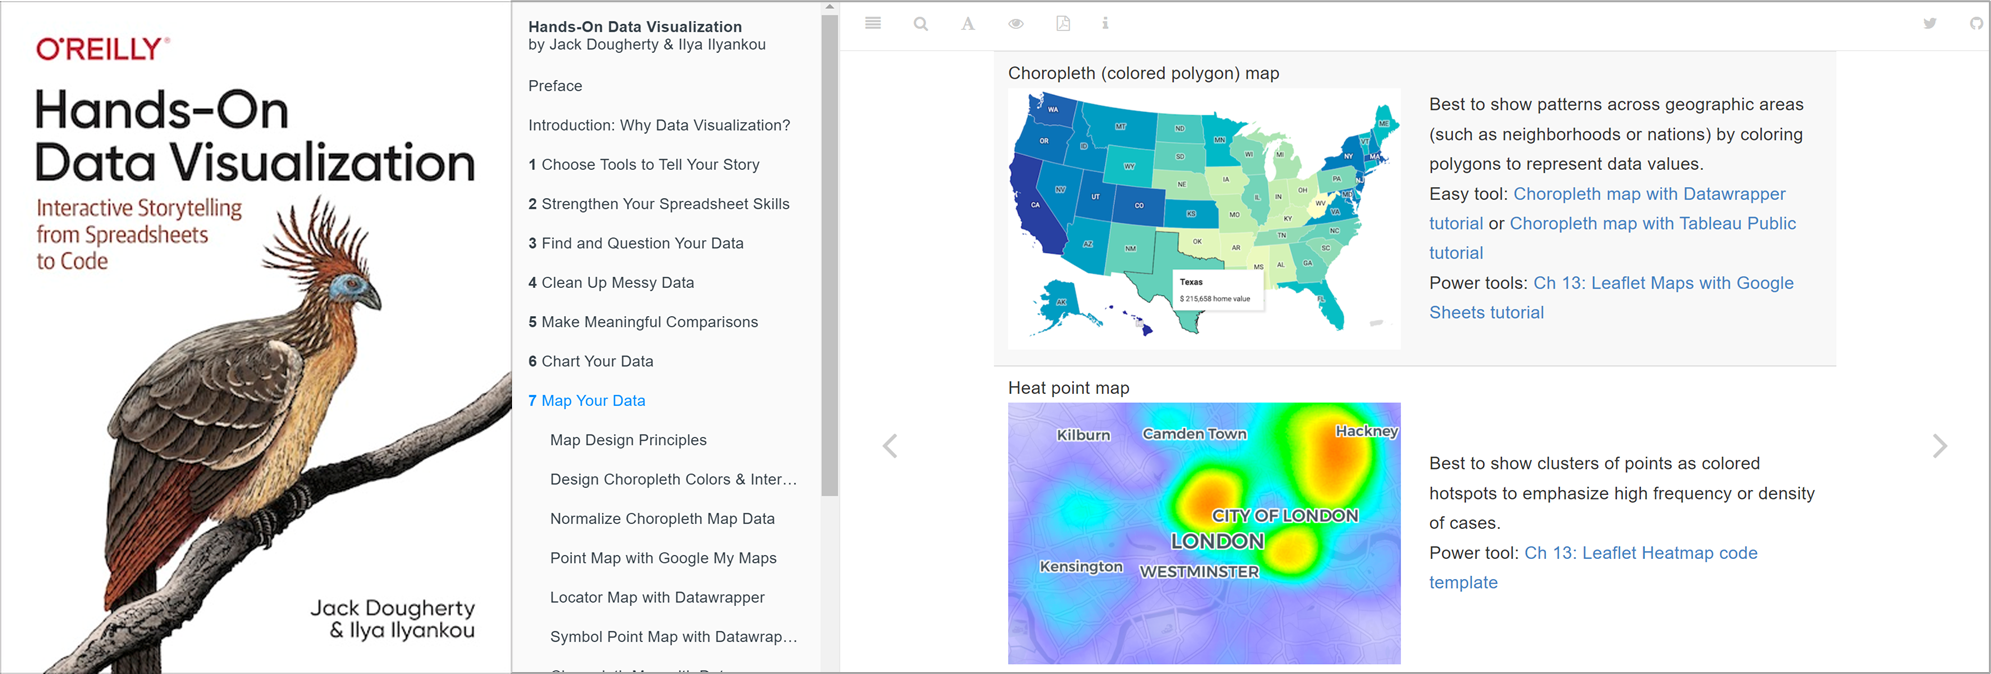This screenshot has width=1991, height=674.
Task: Go to the previous page with the left arrow
Action: point(890,446)
